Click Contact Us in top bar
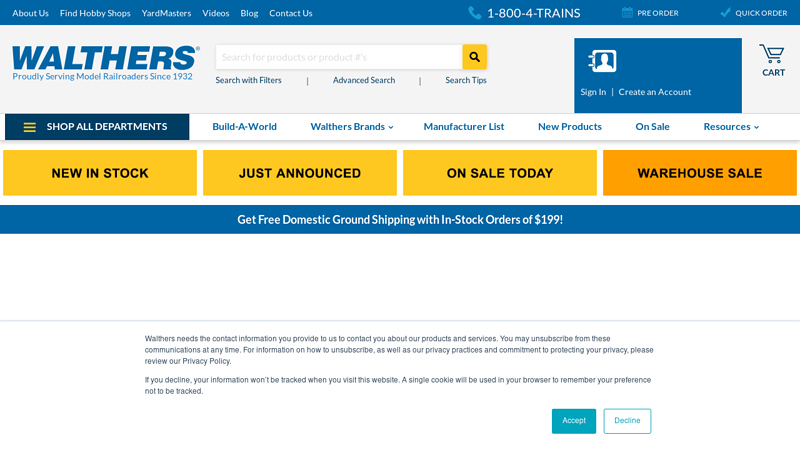The height and width of the screenshot is (450, 800). click(x=291, y=13)
